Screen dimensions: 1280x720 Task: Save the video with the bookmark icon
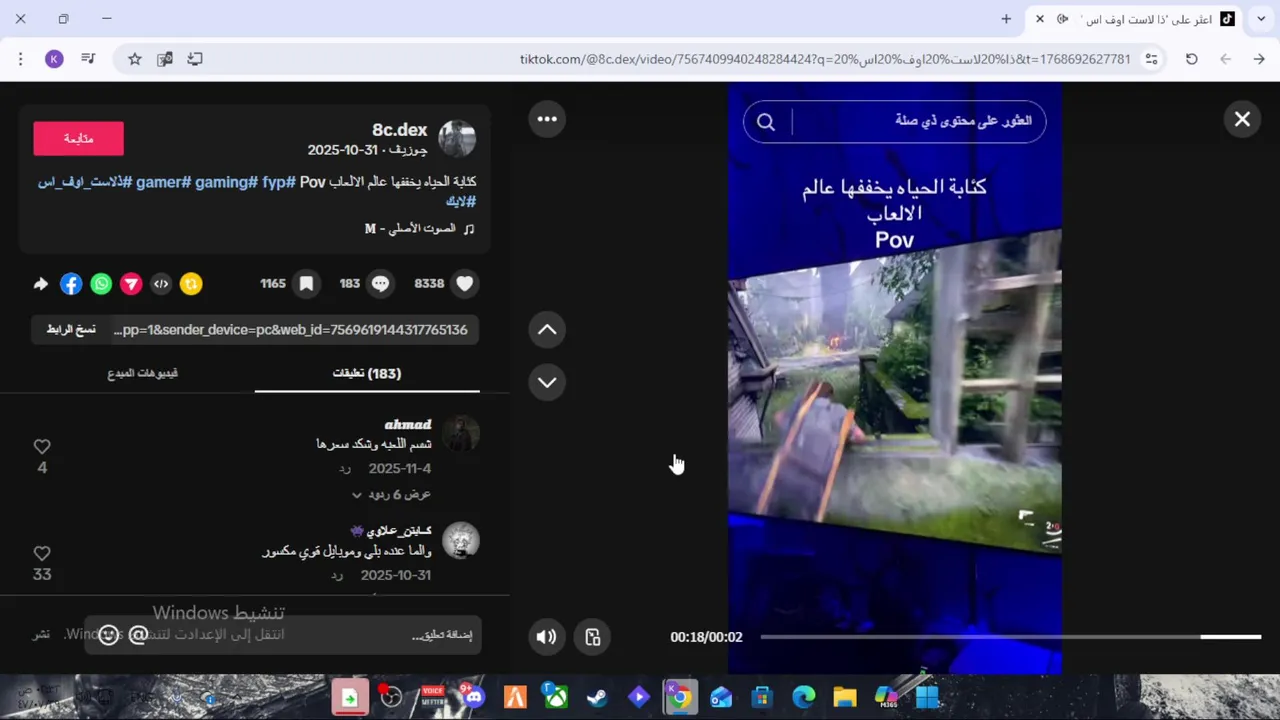[x=306, y=284]
